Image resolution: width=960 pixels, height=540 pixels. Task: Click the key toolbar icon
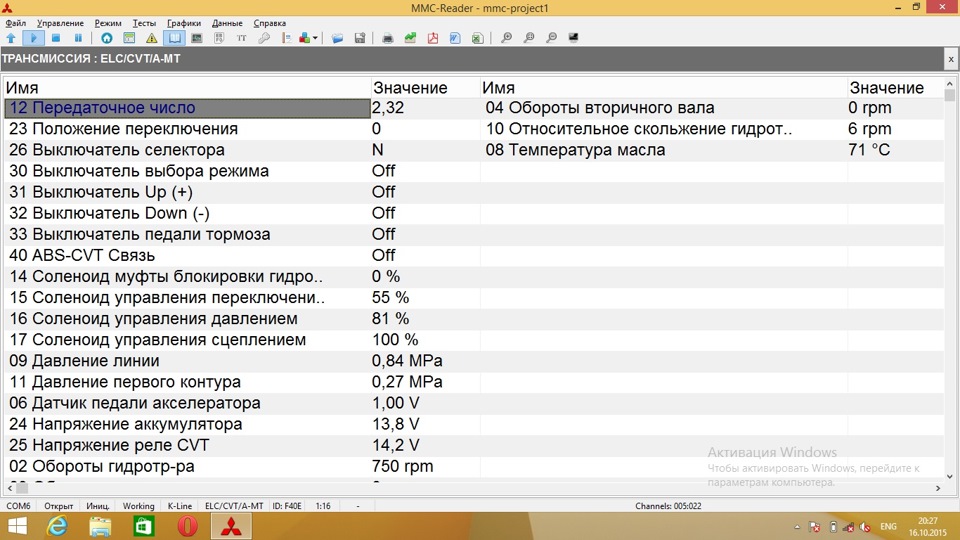pos(264,38)
